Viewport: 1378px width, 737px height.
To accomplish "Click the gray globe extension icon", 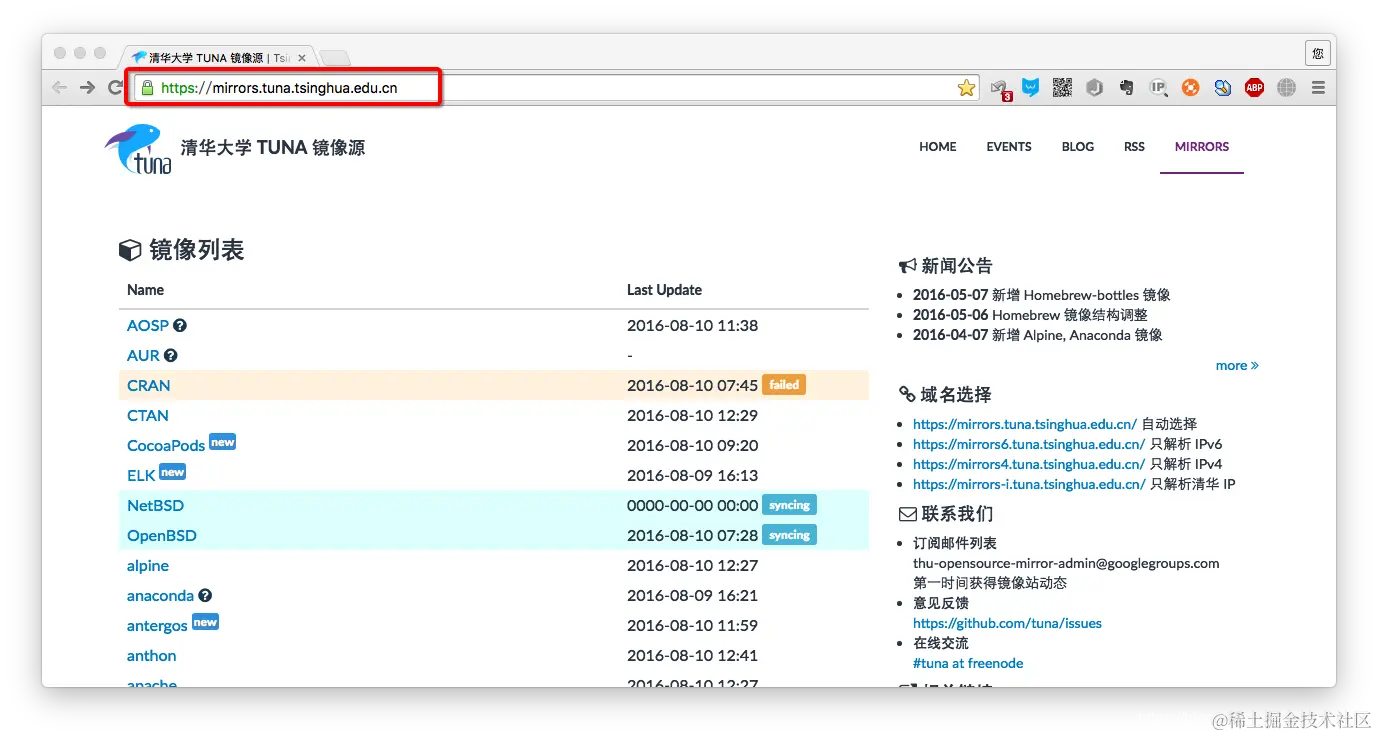I will 1286,88.
